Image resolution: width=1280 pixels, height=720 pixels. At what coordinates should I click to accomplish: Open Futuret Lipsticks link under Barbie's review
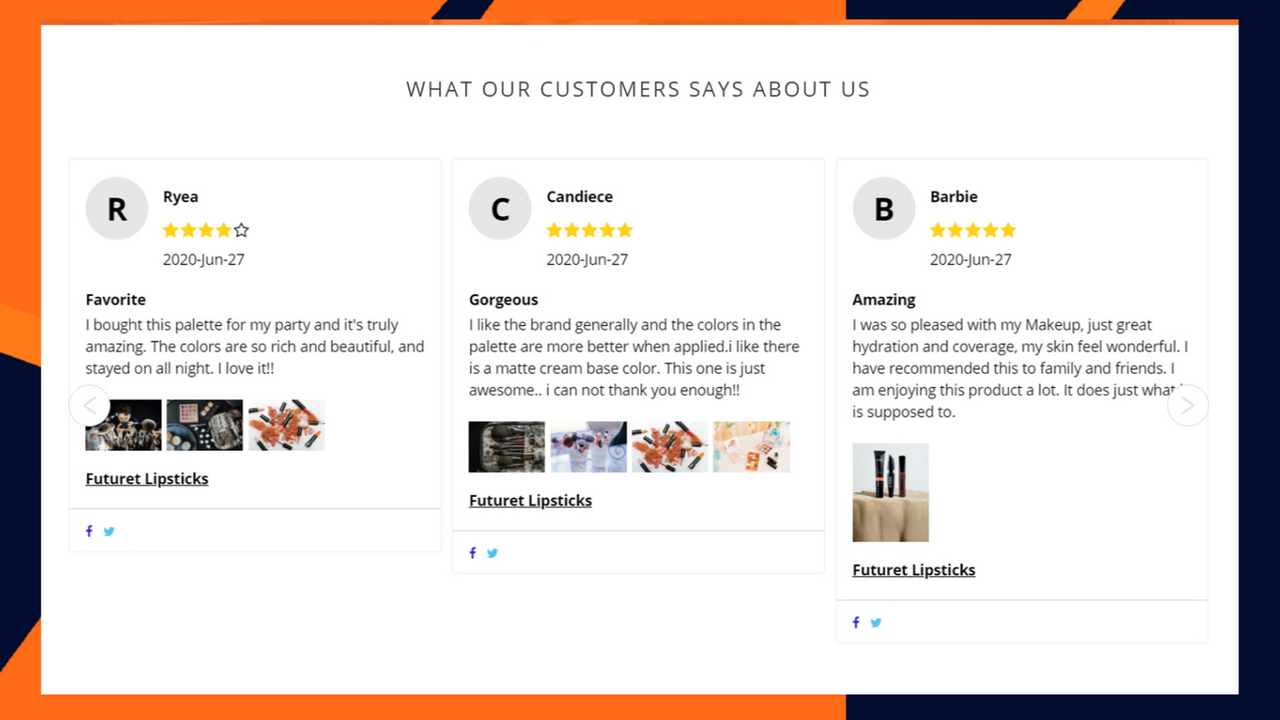click(x=913, y=570)
